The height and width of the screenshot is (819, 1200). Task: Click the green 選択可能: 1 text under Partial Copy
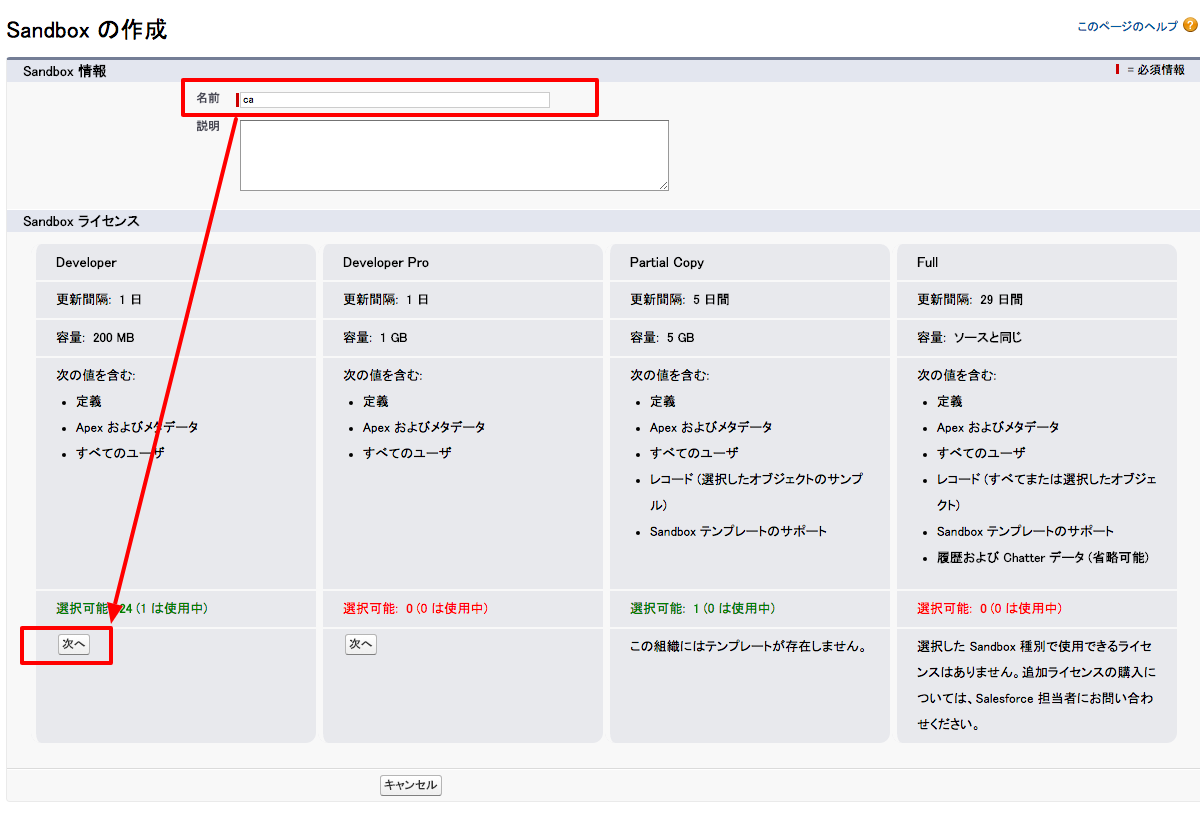(x=703, y=608)
